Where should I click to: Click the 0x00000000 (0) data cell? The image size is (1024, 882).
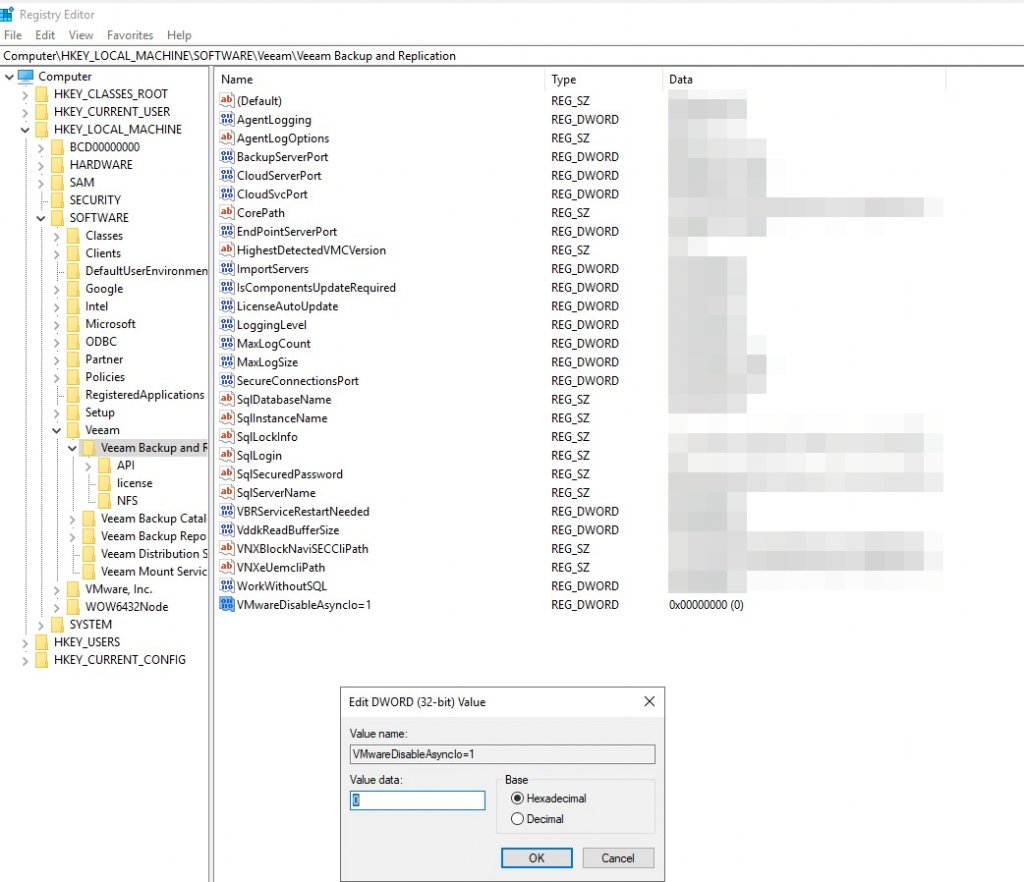tap(706, 605)
